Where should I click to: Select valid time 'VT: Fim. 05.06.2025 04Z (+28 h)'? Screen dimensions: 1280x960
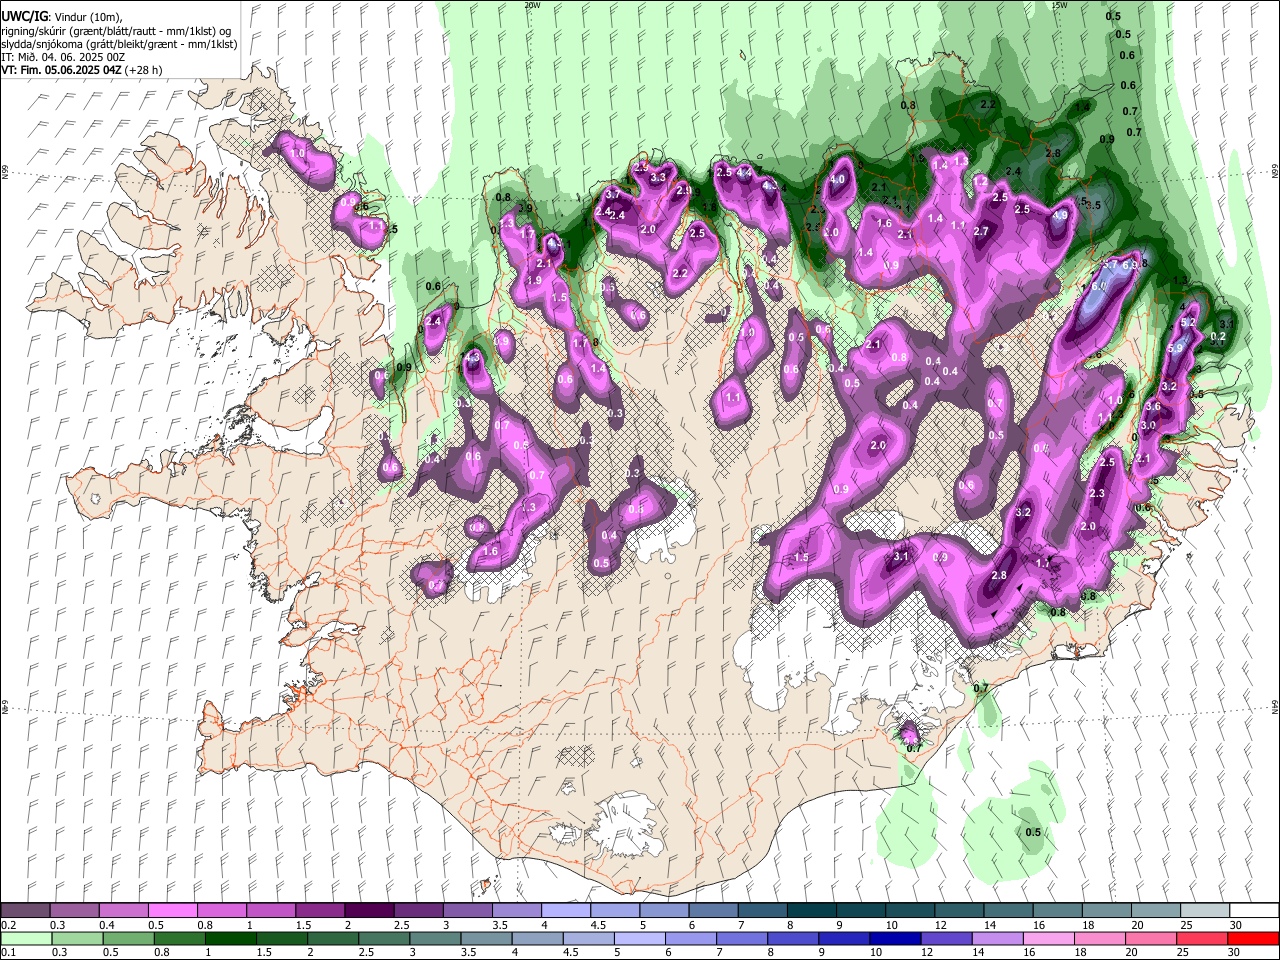(x=82, y=70)
